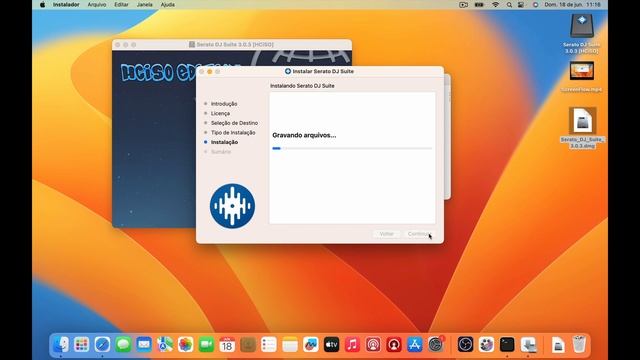Open Spotlight search in menu bar
The height and width of the screenshot is (360, 640).
tap(509, 5)
